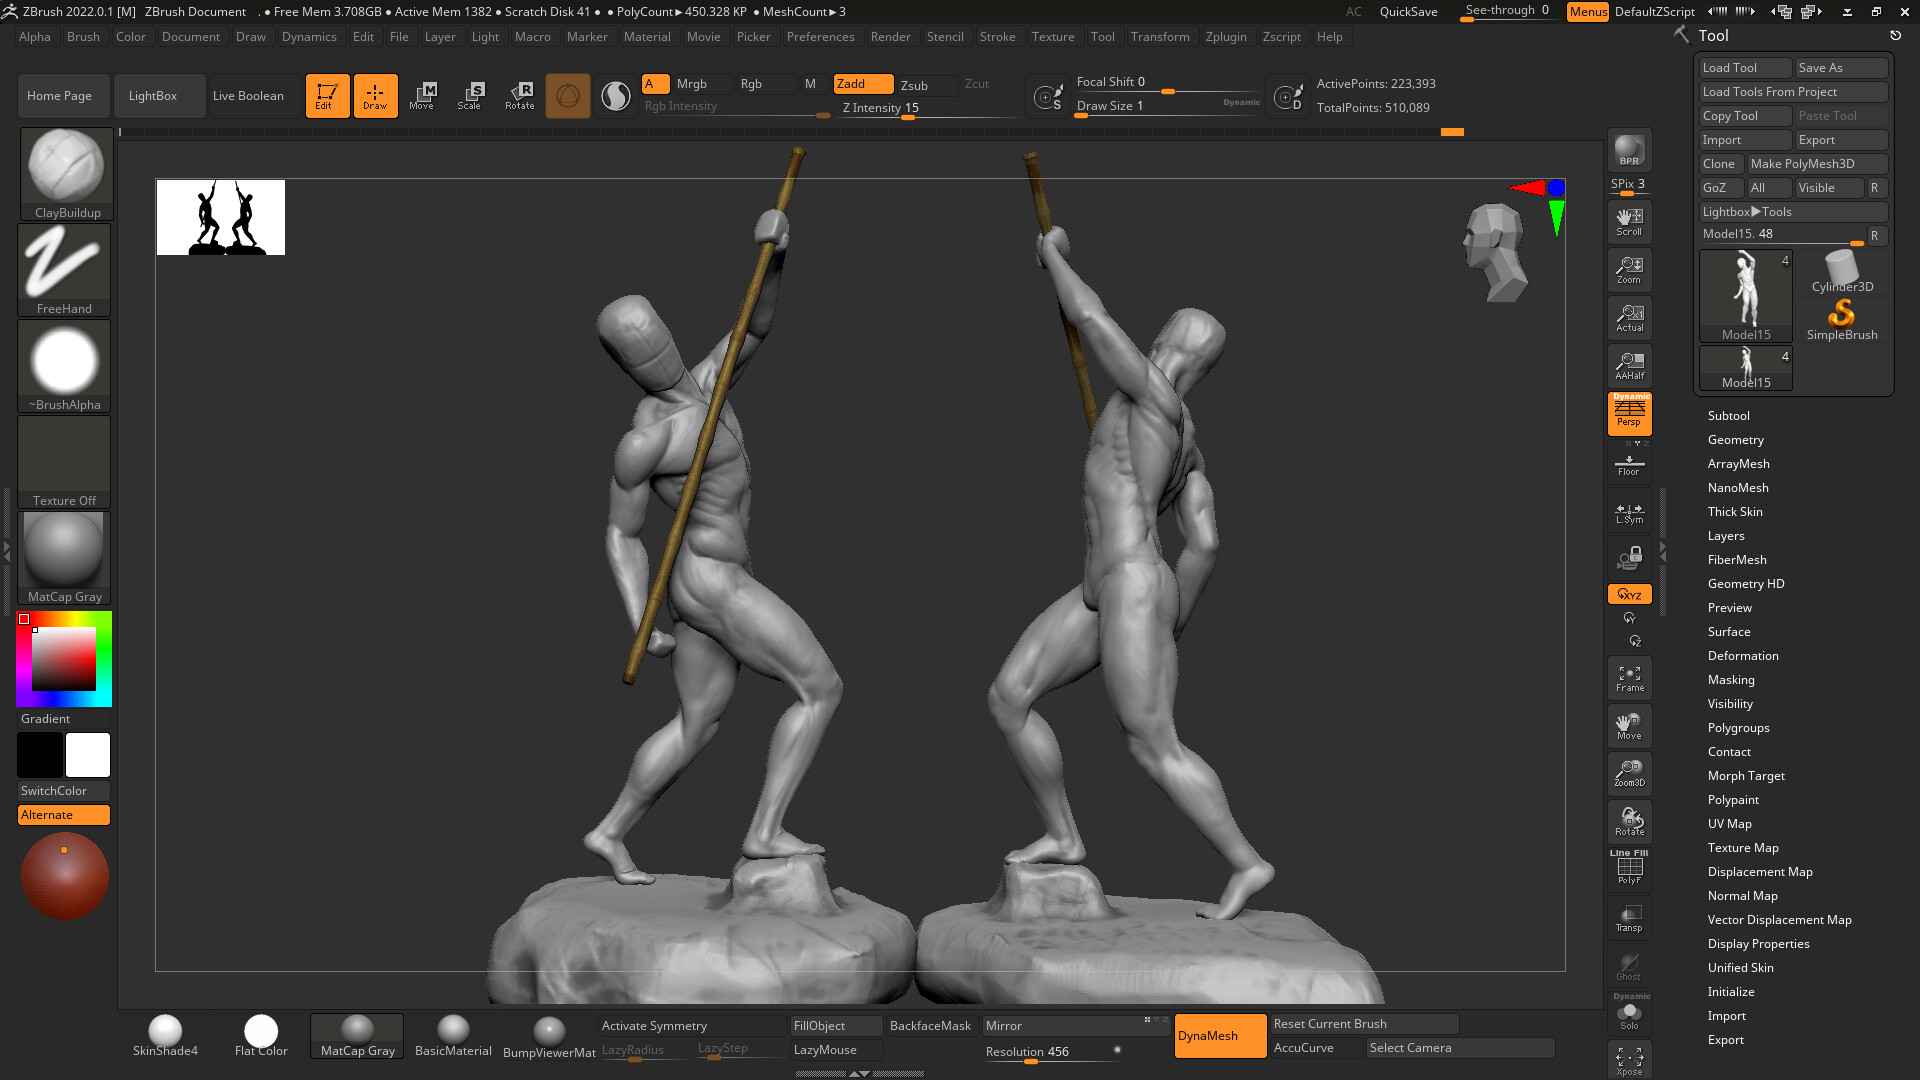Activate the Move gyro tool
This screenshot has height=1080, width=1920.
pyautogui.click(x=1629, y=726)
